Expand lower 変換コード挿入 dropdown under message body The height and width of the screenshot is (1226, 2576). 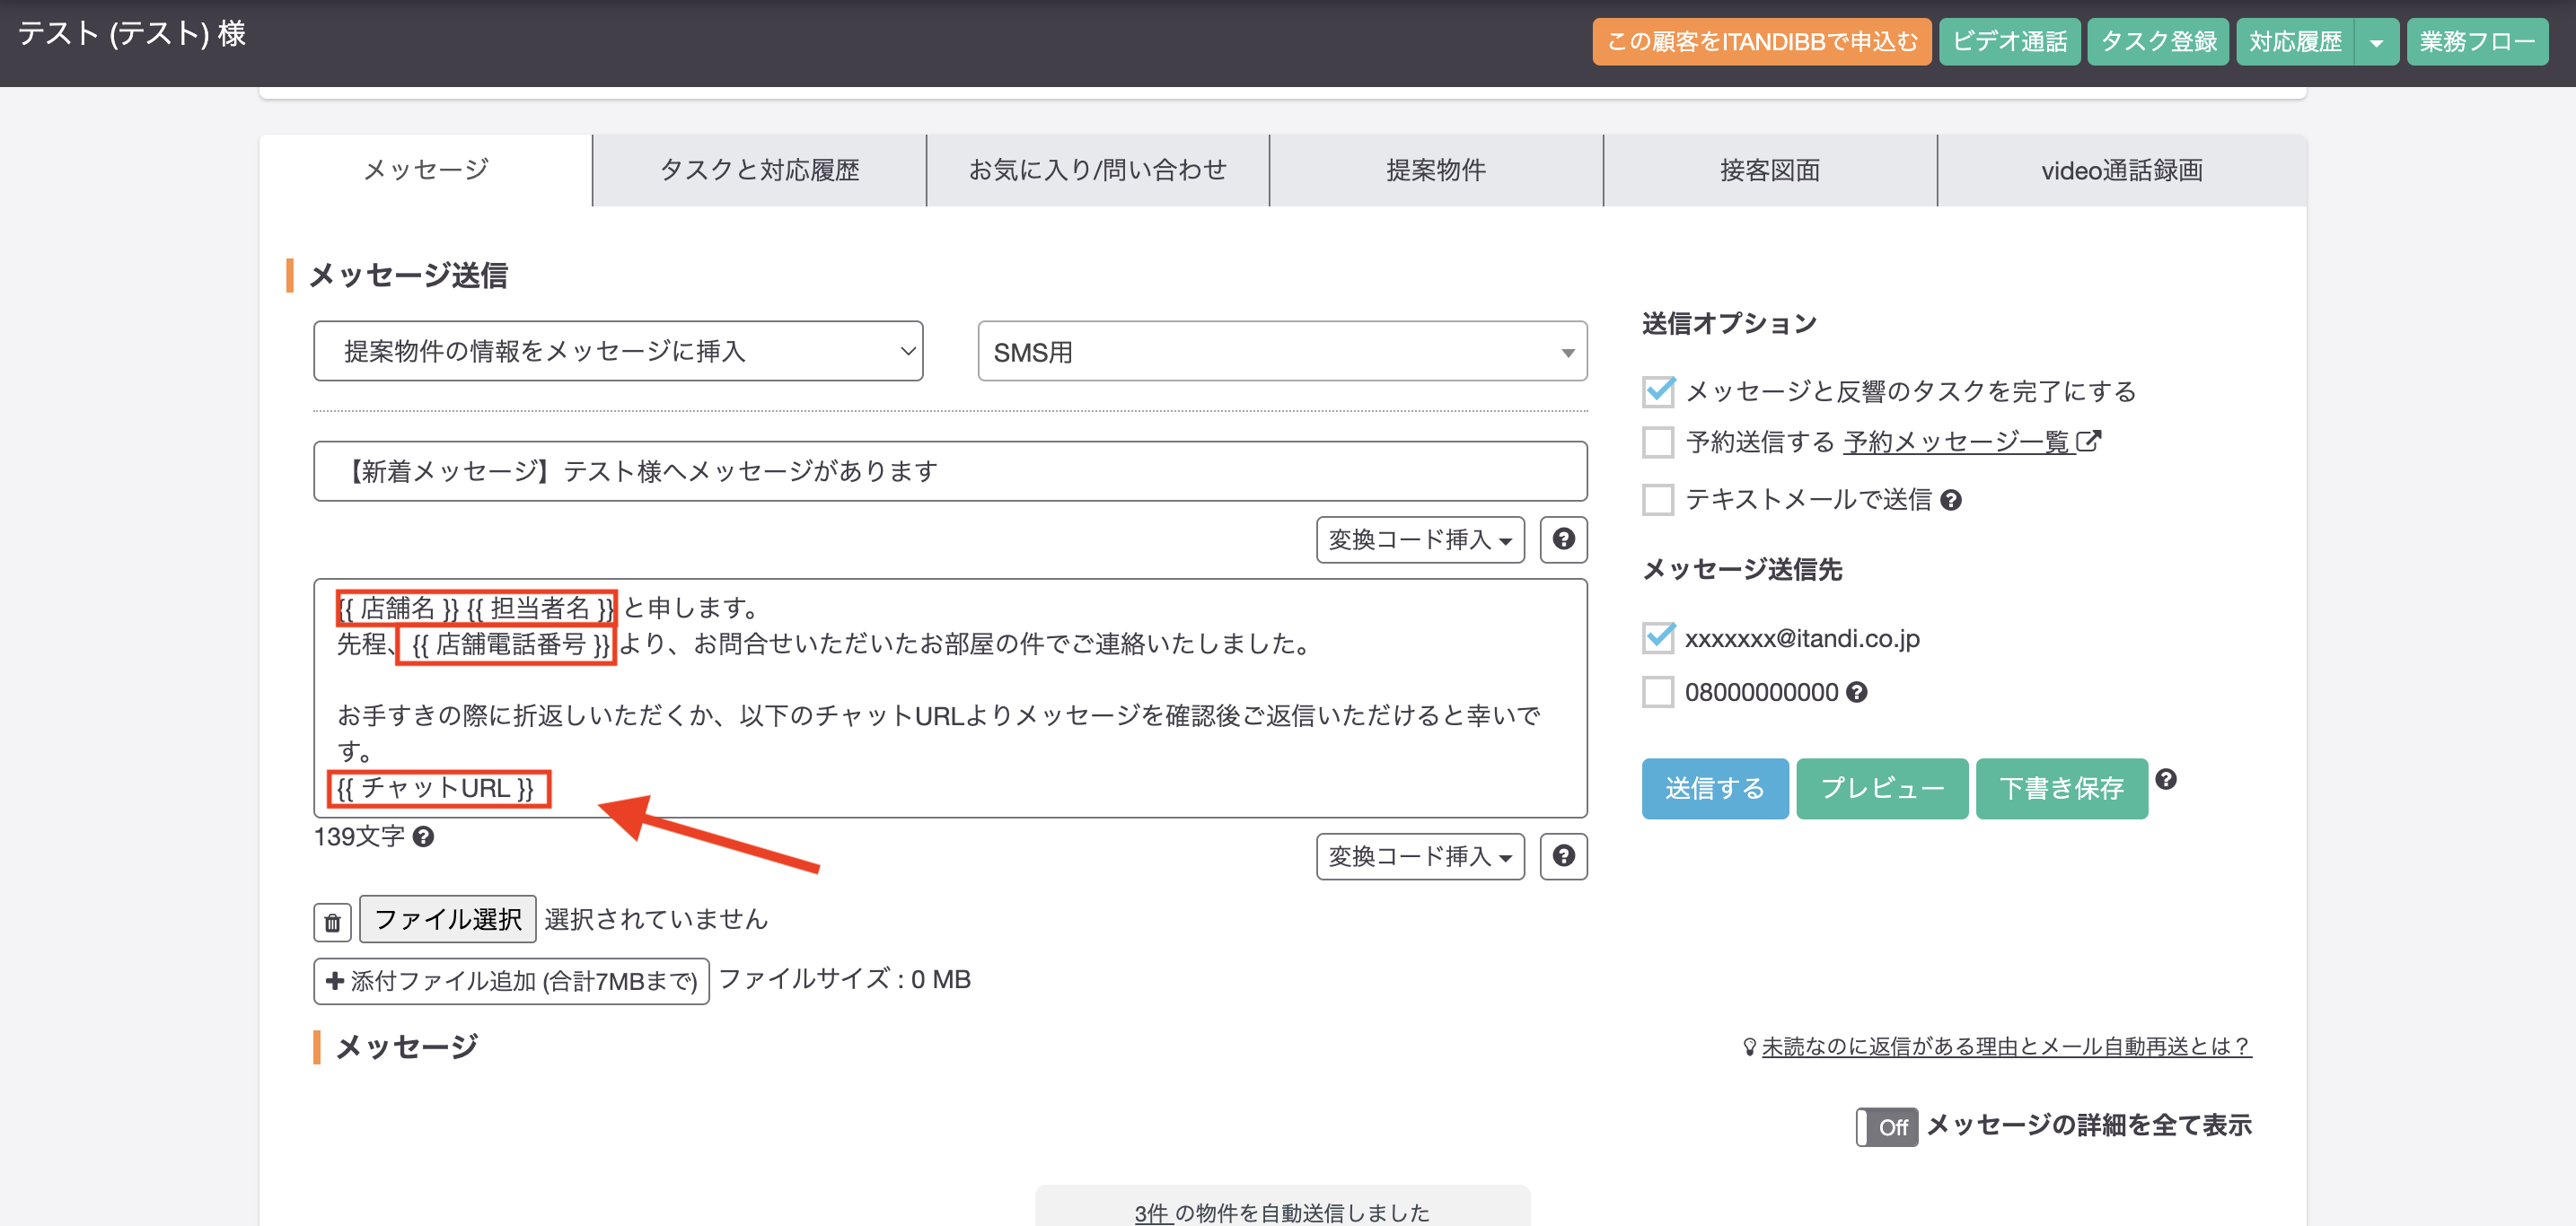1420,856
